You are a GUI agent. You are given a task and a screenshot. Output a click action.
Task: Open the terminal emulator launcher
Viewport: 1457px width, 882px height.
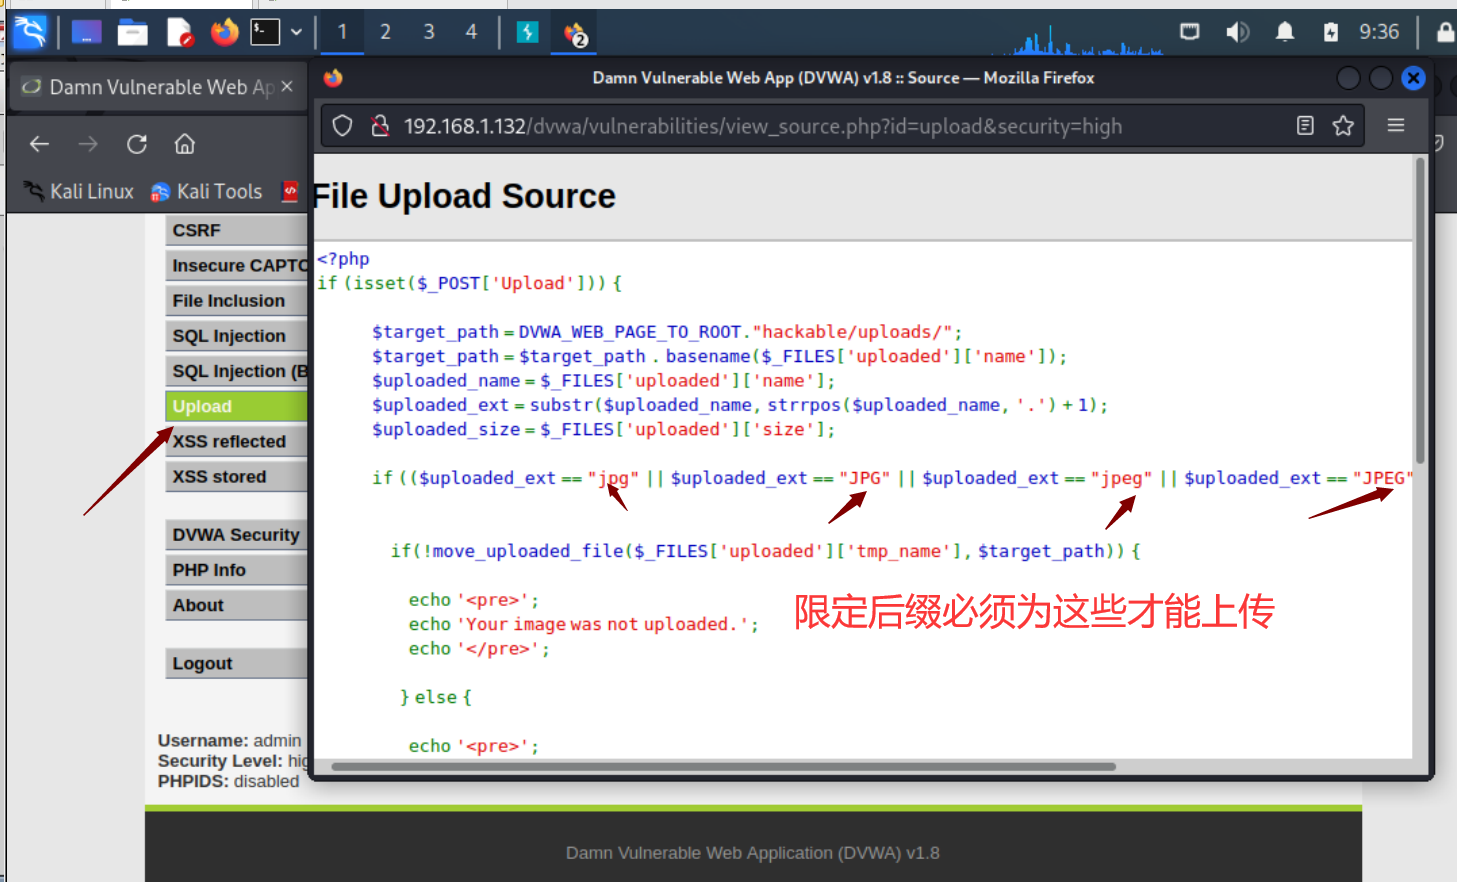[x=265, y=33]
